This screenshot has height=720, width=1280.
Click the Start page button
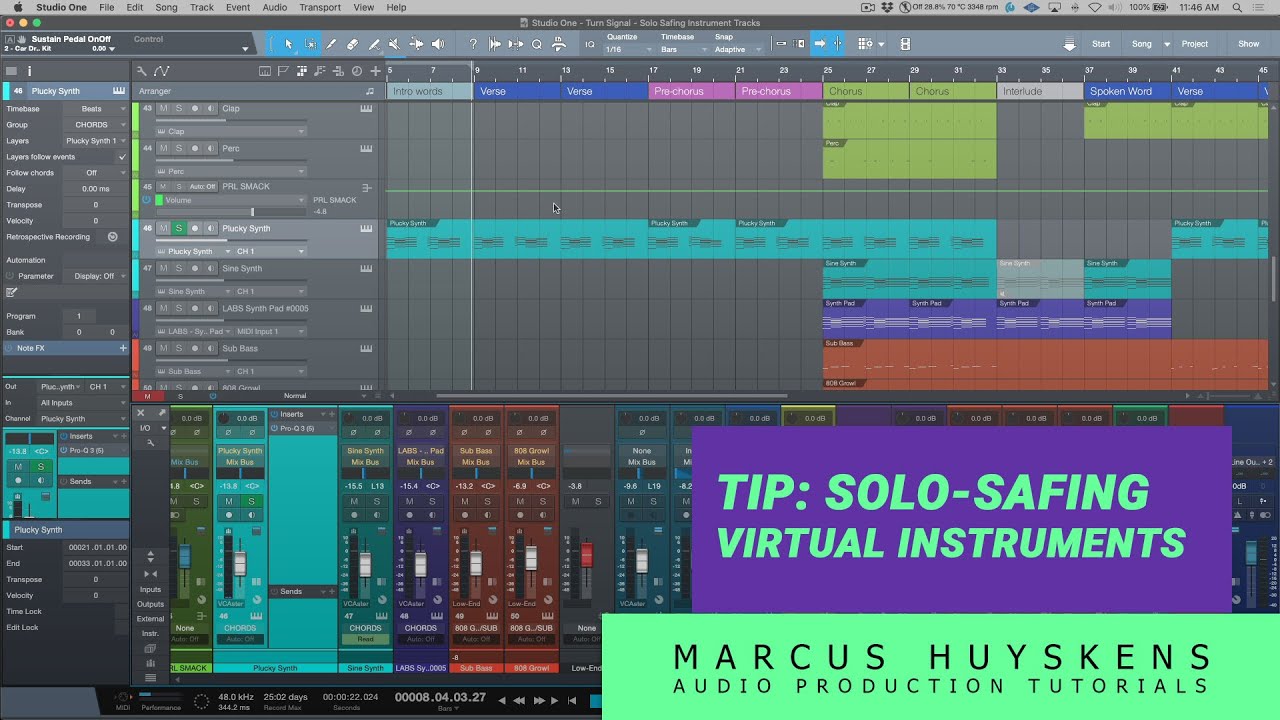point(1101,44)
